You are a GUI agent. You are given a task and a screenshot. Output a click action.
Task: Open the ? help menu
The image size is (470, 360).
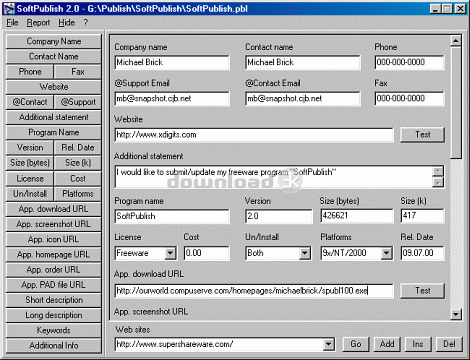click(x=86, y=23)
